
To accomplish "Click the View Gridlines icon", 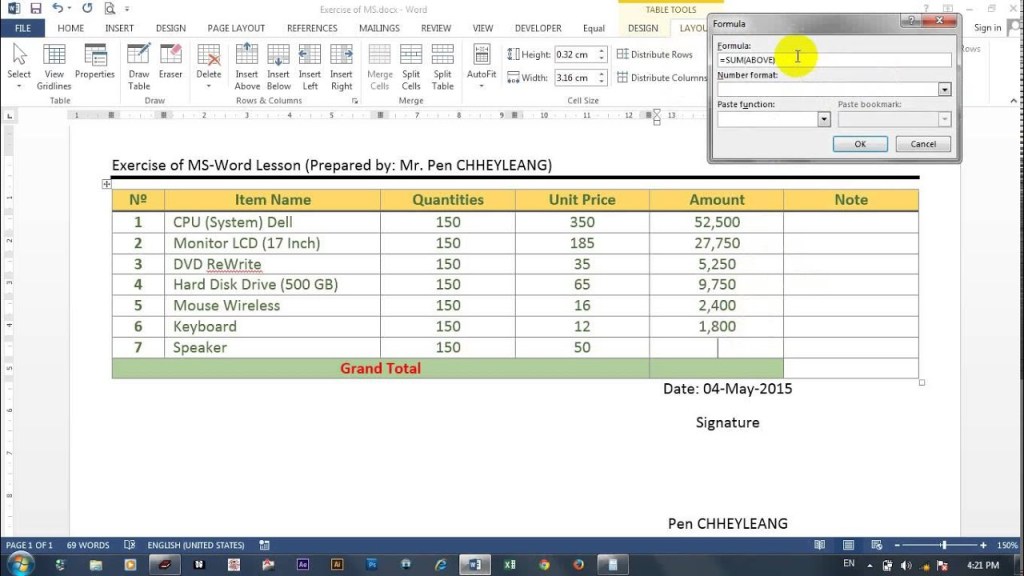I will tap(54, 66).
